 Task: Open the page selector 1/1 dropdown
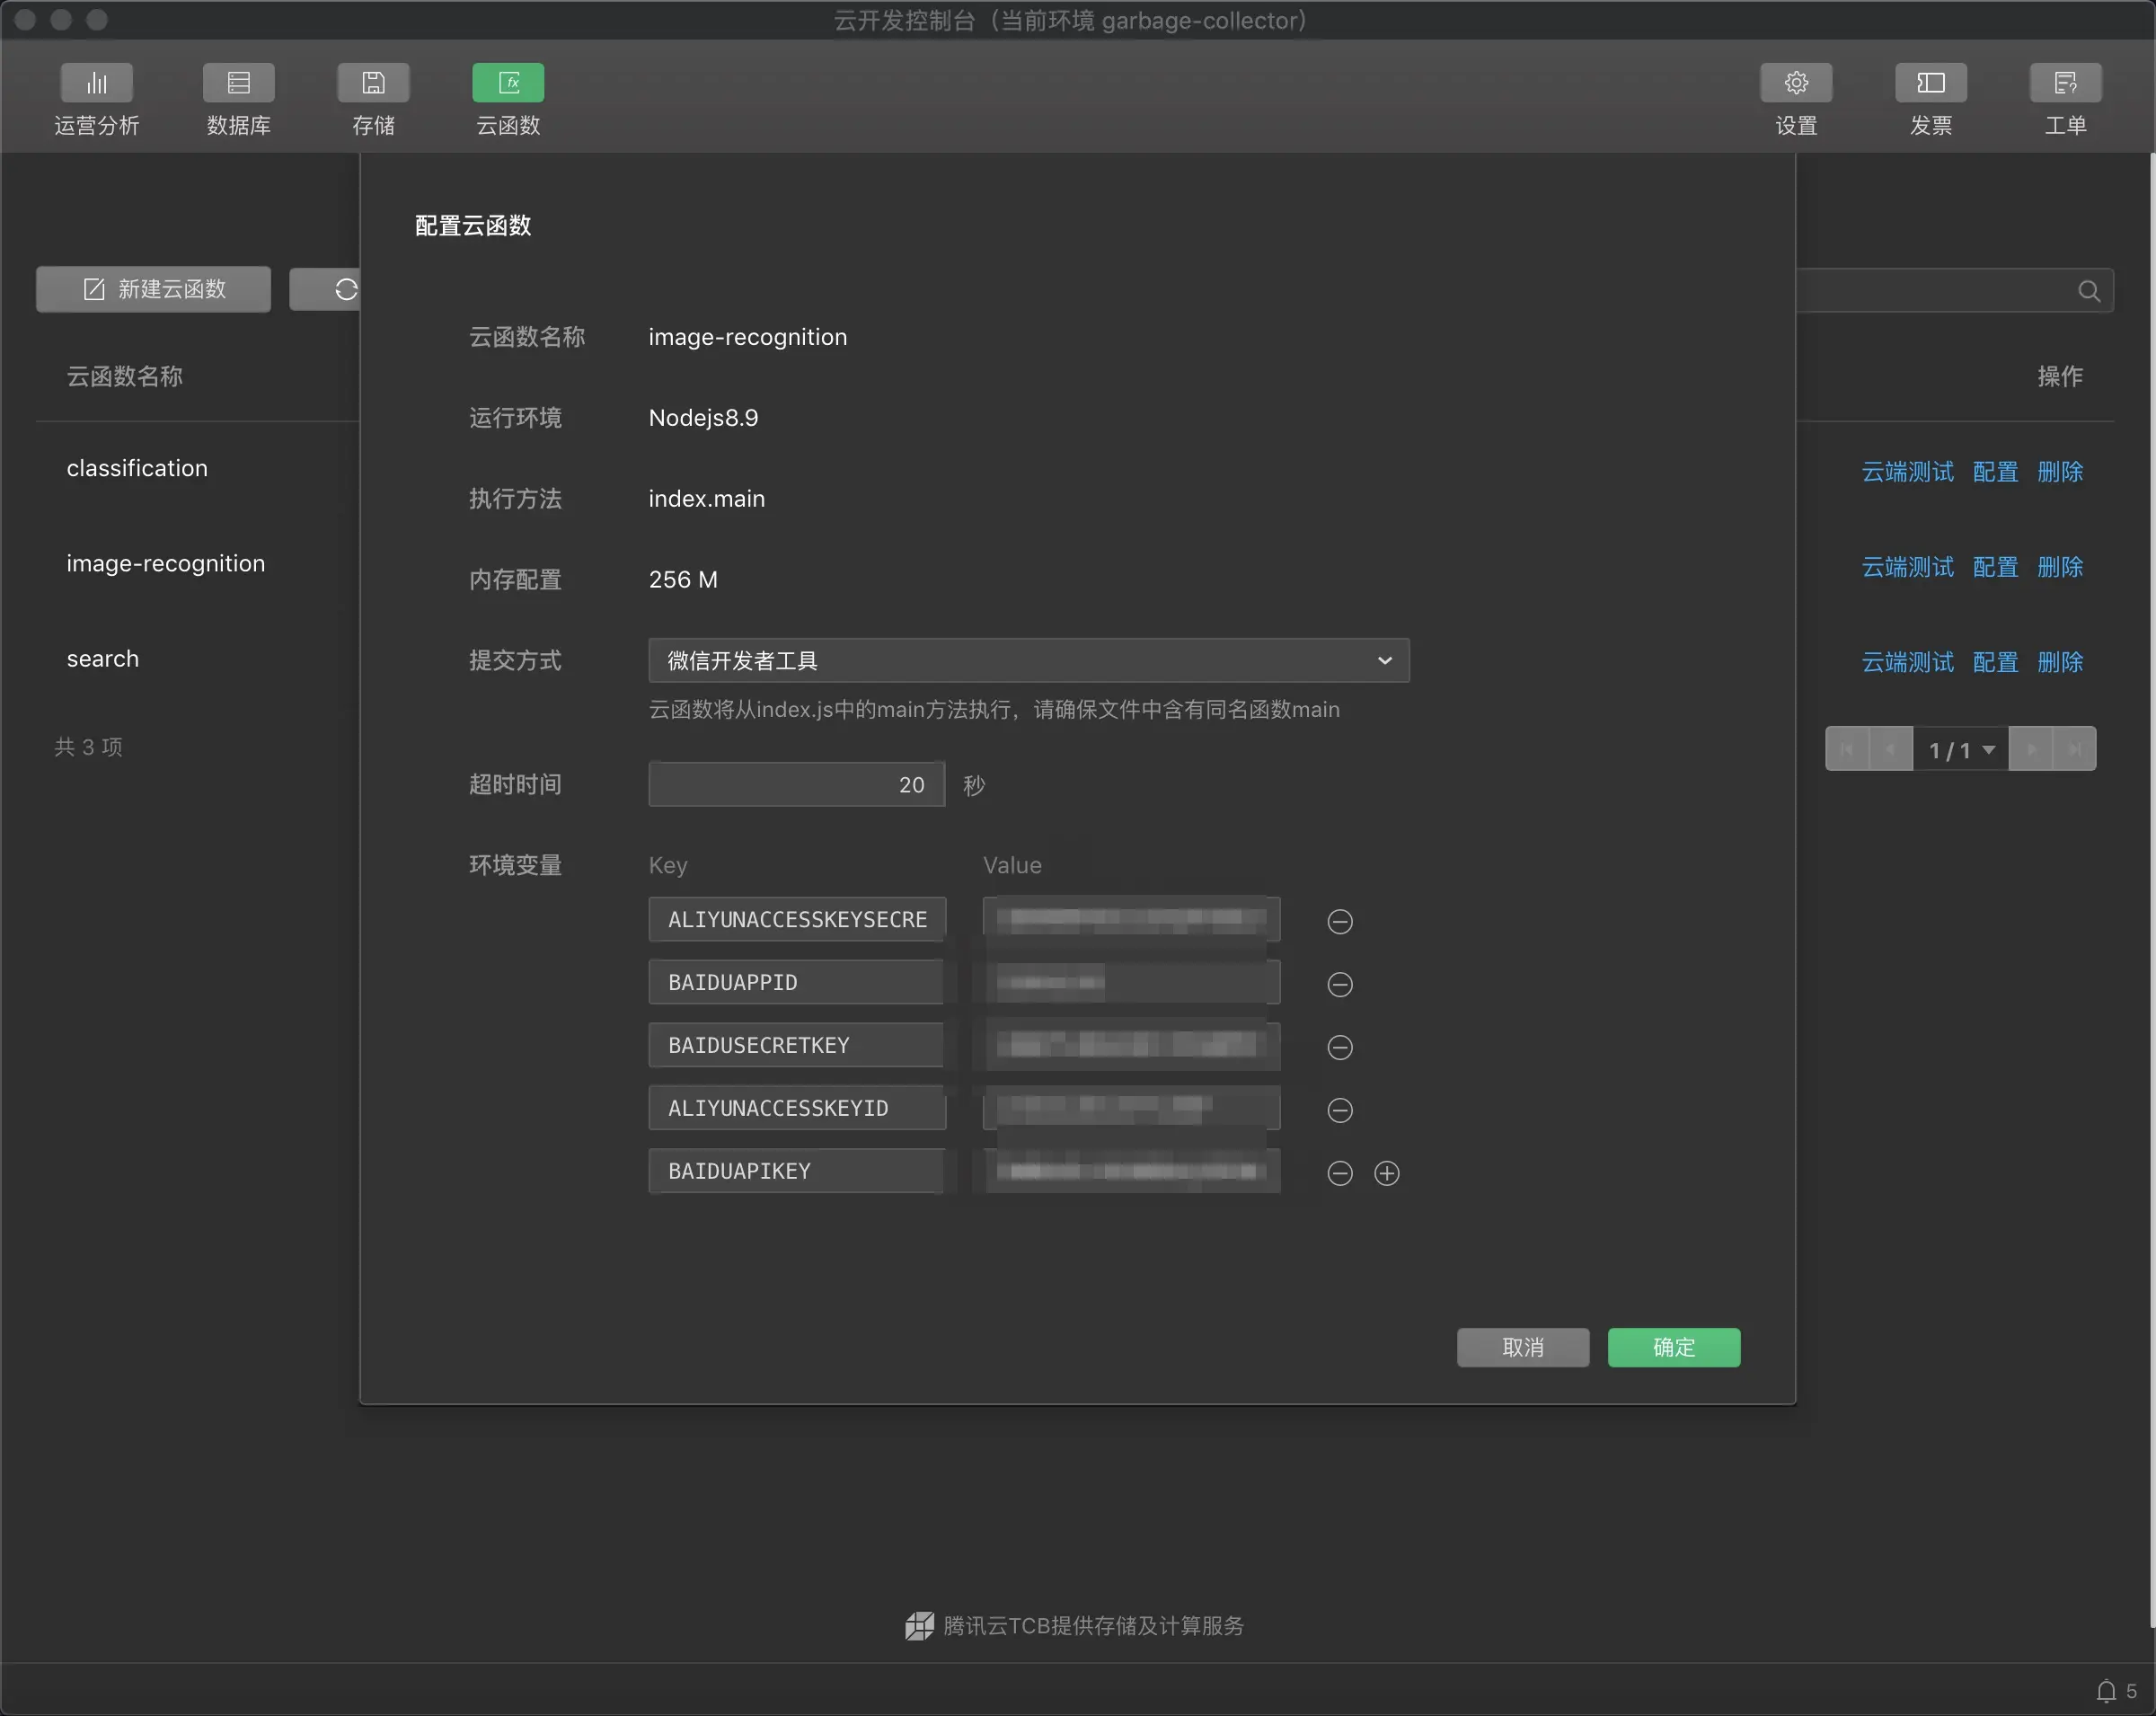coord(1960,749)
